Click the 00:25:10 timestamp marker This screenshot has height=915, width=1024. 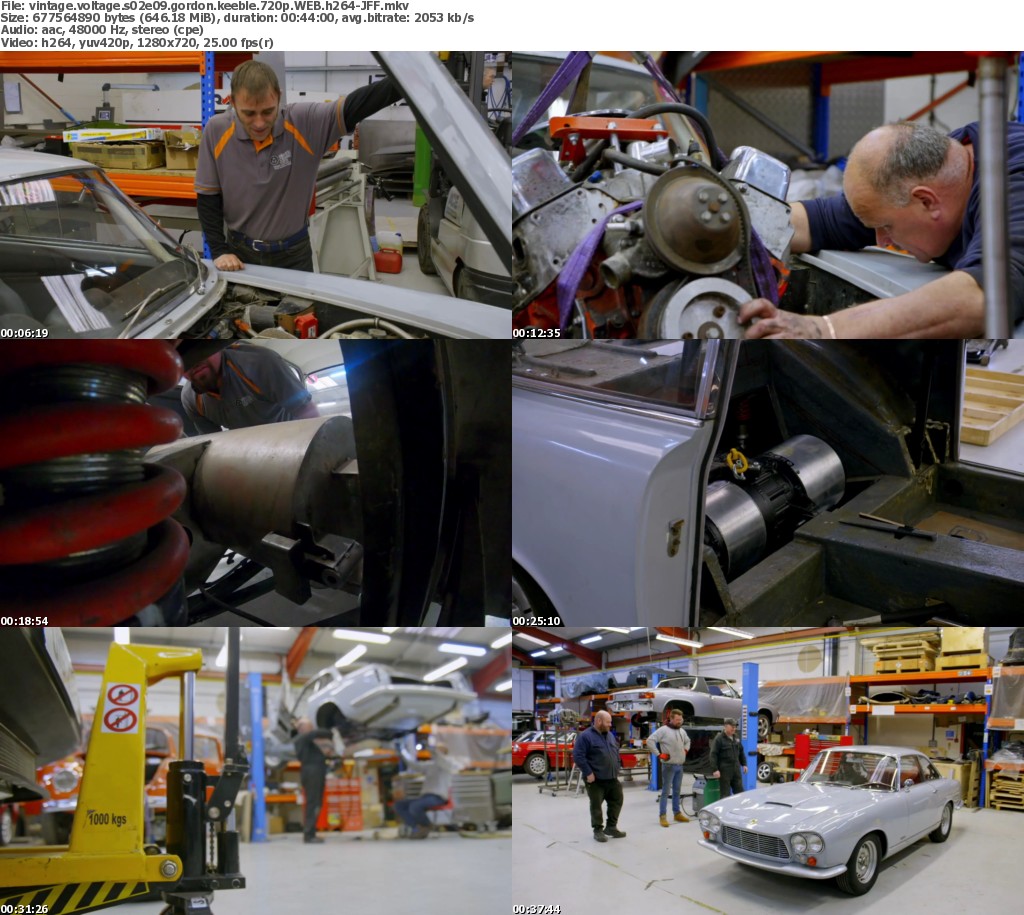pos(536,620)
